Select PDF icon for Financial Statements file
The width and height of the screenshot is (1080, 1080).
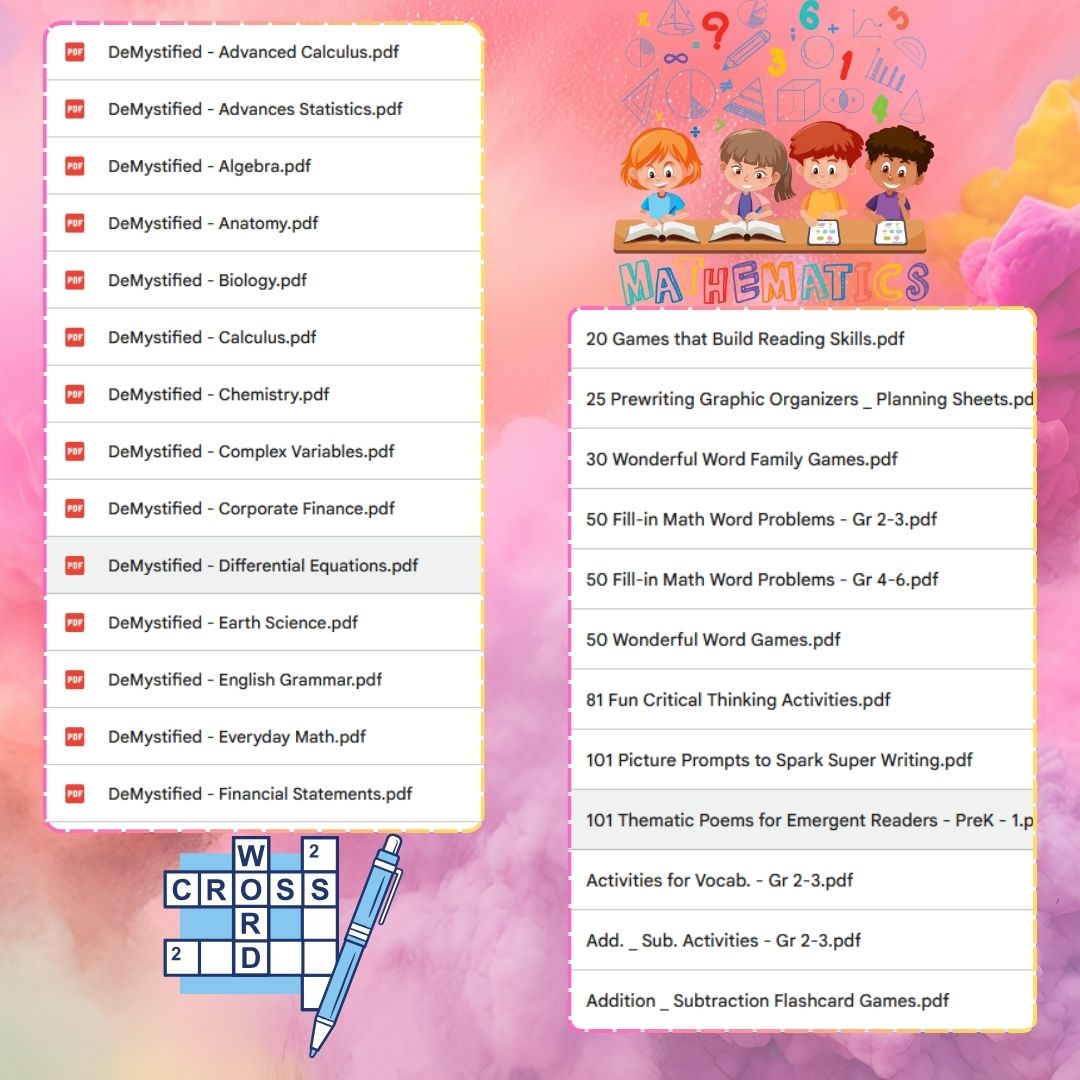click(x=75, y=793)
